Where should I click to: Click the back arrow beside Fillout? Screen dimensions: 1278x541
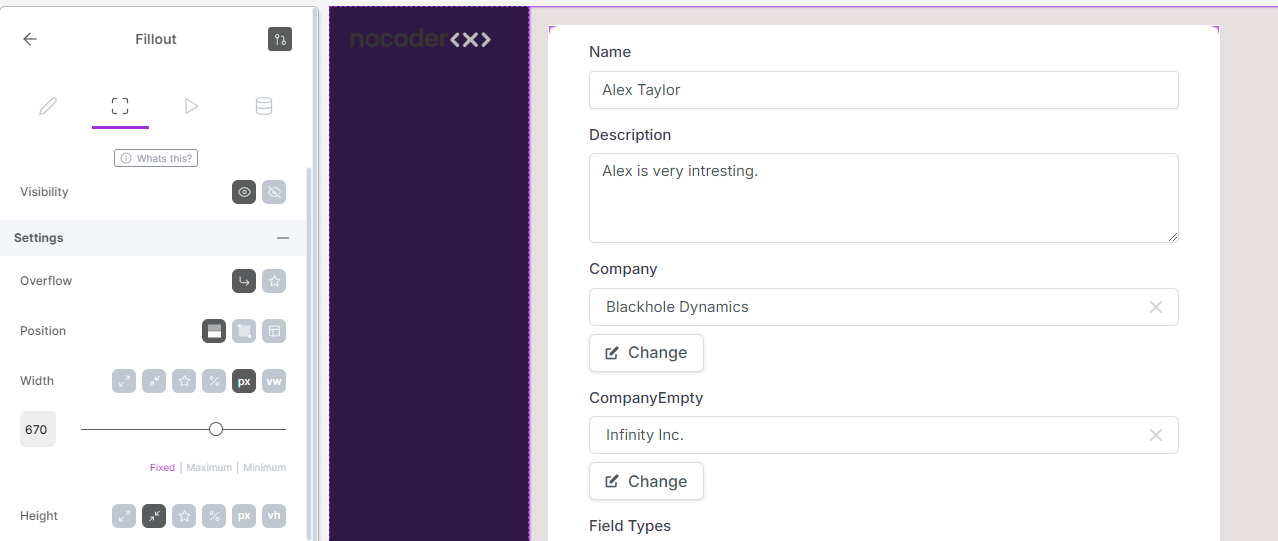[30, 39]
